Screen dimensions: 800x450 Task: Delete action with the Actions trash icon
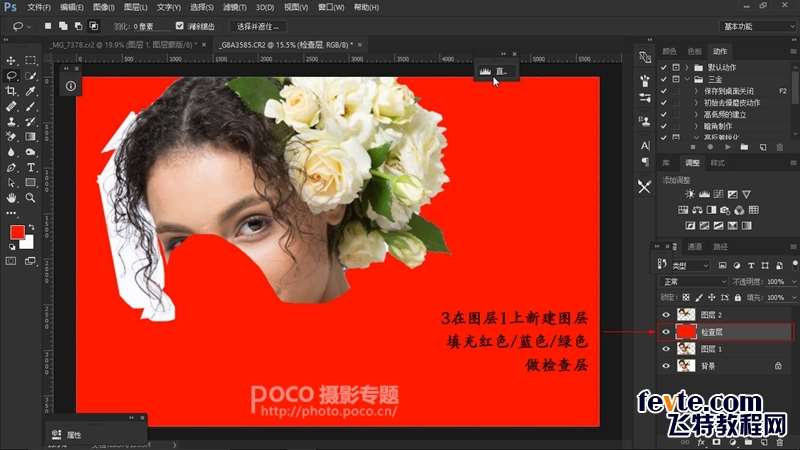780,147
